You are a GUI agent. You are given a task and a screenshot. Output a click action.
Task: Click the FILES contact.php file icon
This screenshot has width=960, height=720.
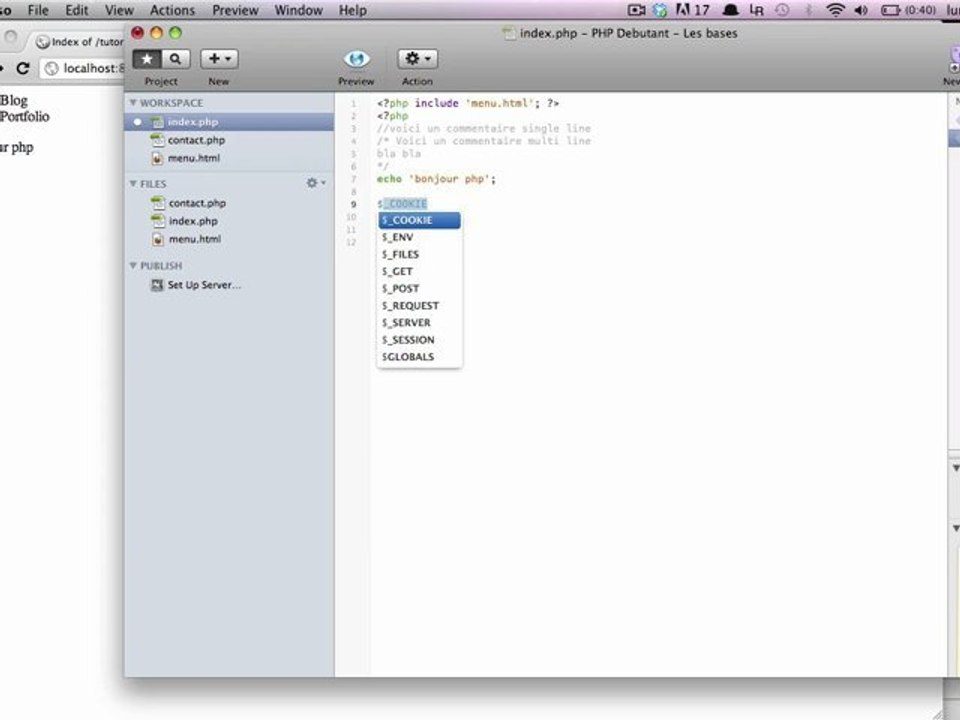[x=158, y=203]
